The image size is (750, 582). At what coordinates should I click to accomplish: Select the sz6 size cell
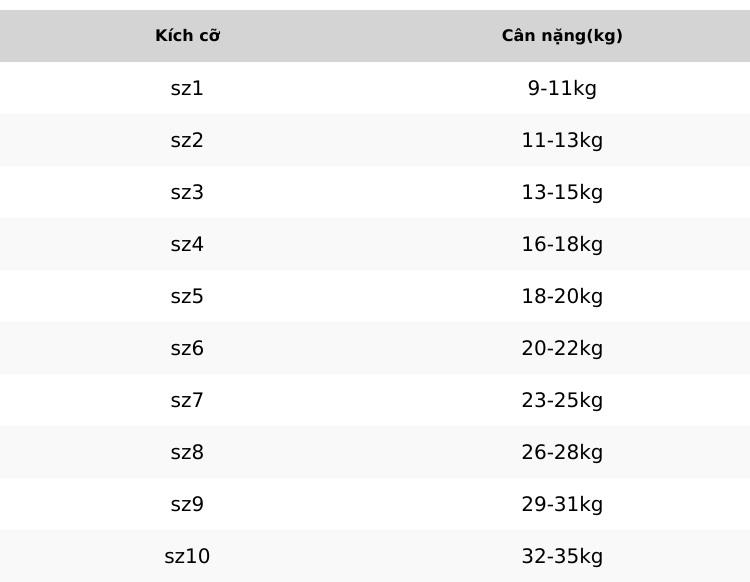pos(187,349)
